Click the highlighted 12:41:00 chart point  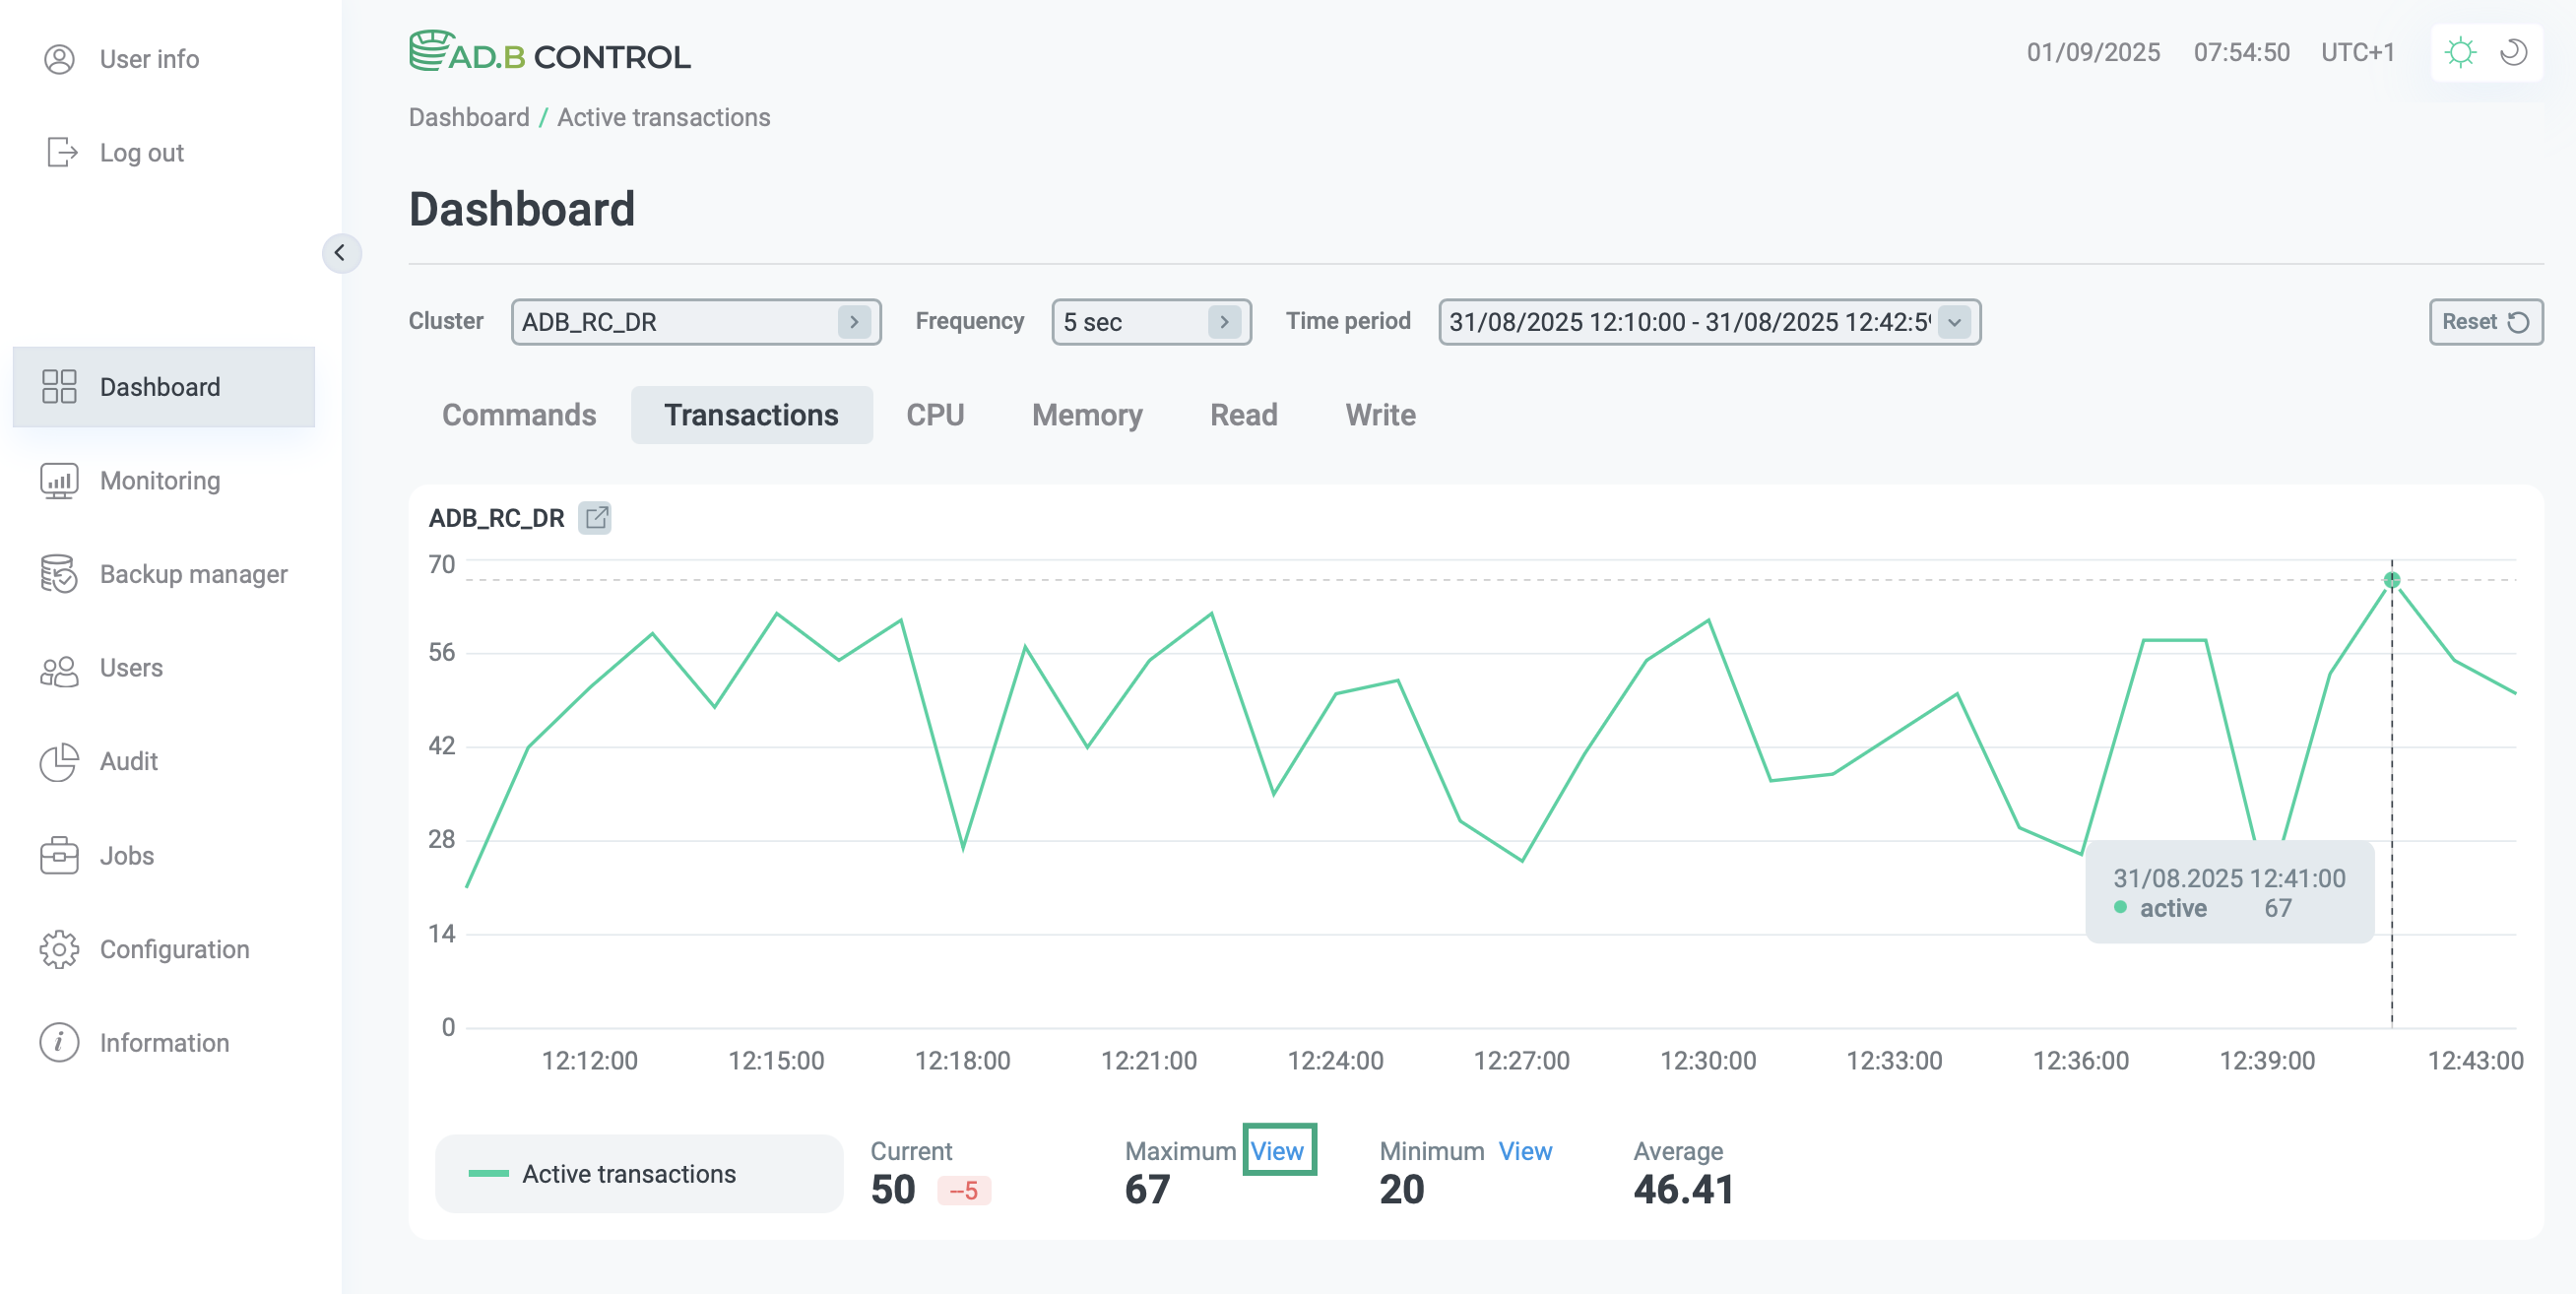point(2391,580)
